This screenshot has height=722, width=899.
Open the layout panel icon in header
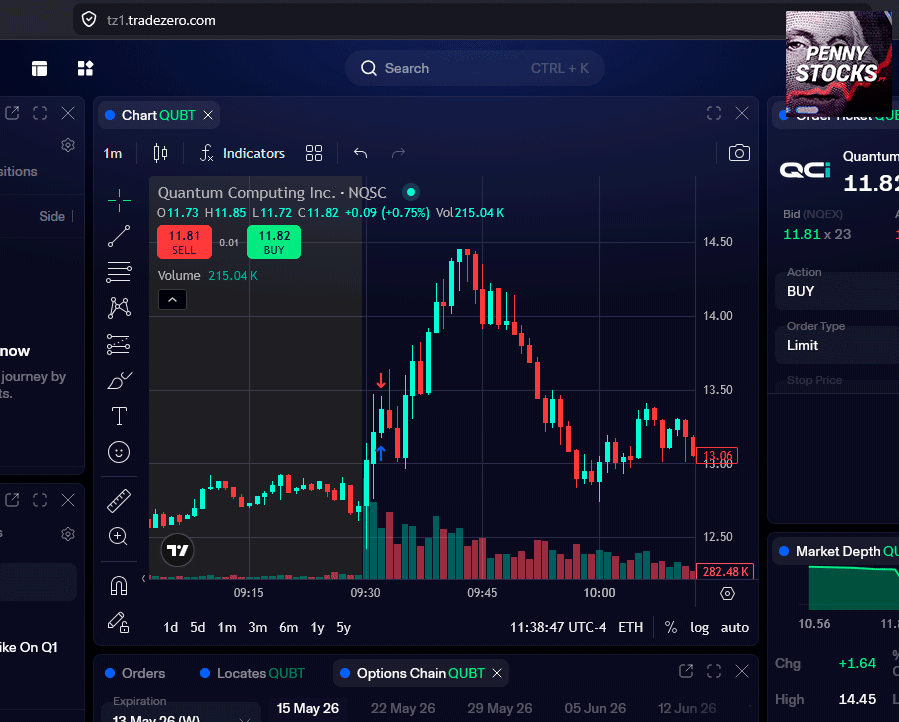click(x=40, y=68)
